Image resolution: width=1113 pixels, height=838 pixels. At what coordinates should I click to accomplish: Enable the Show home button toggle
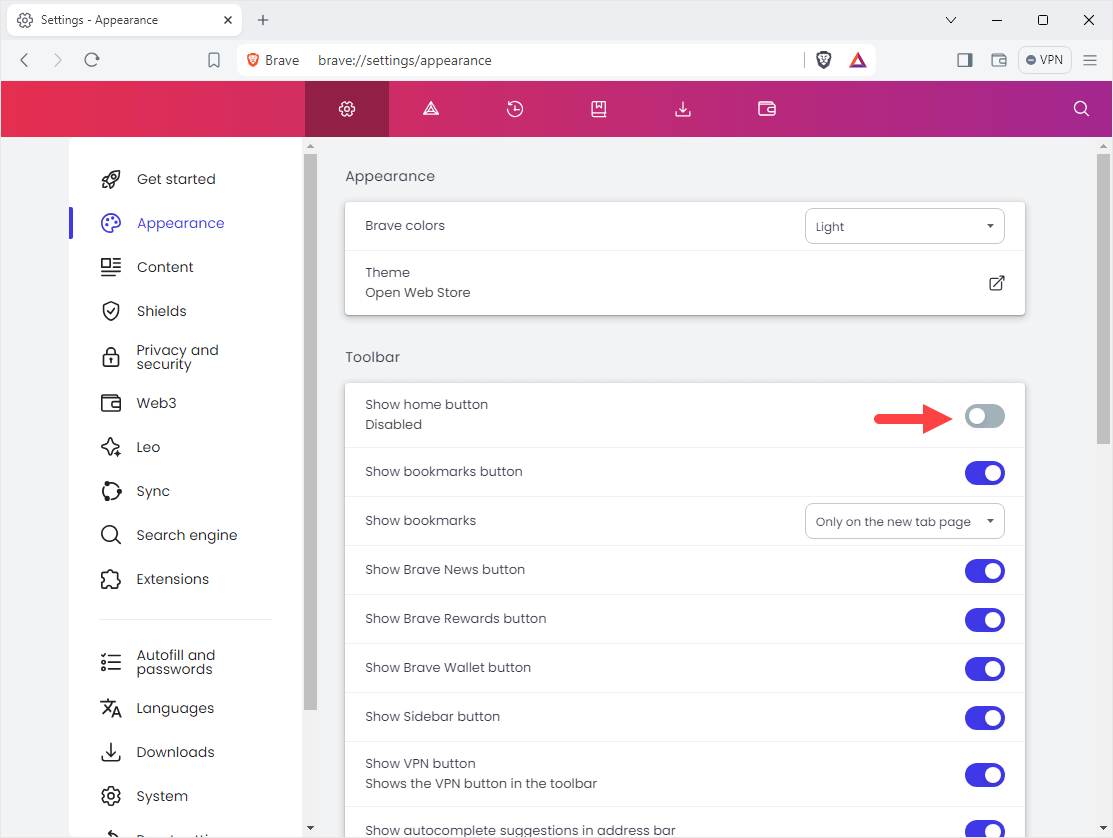[985, 416]
